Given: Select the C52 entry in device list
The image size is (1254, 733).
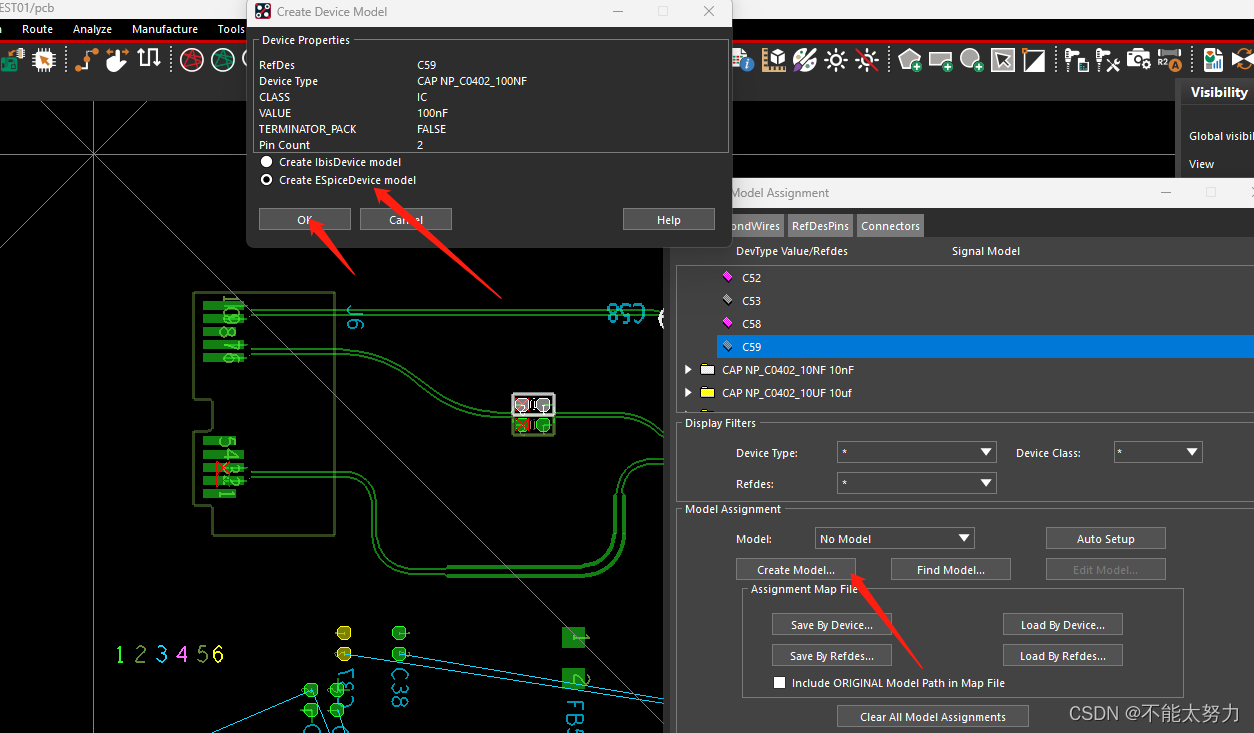Looking at the screenshot, I should [751, 278].
